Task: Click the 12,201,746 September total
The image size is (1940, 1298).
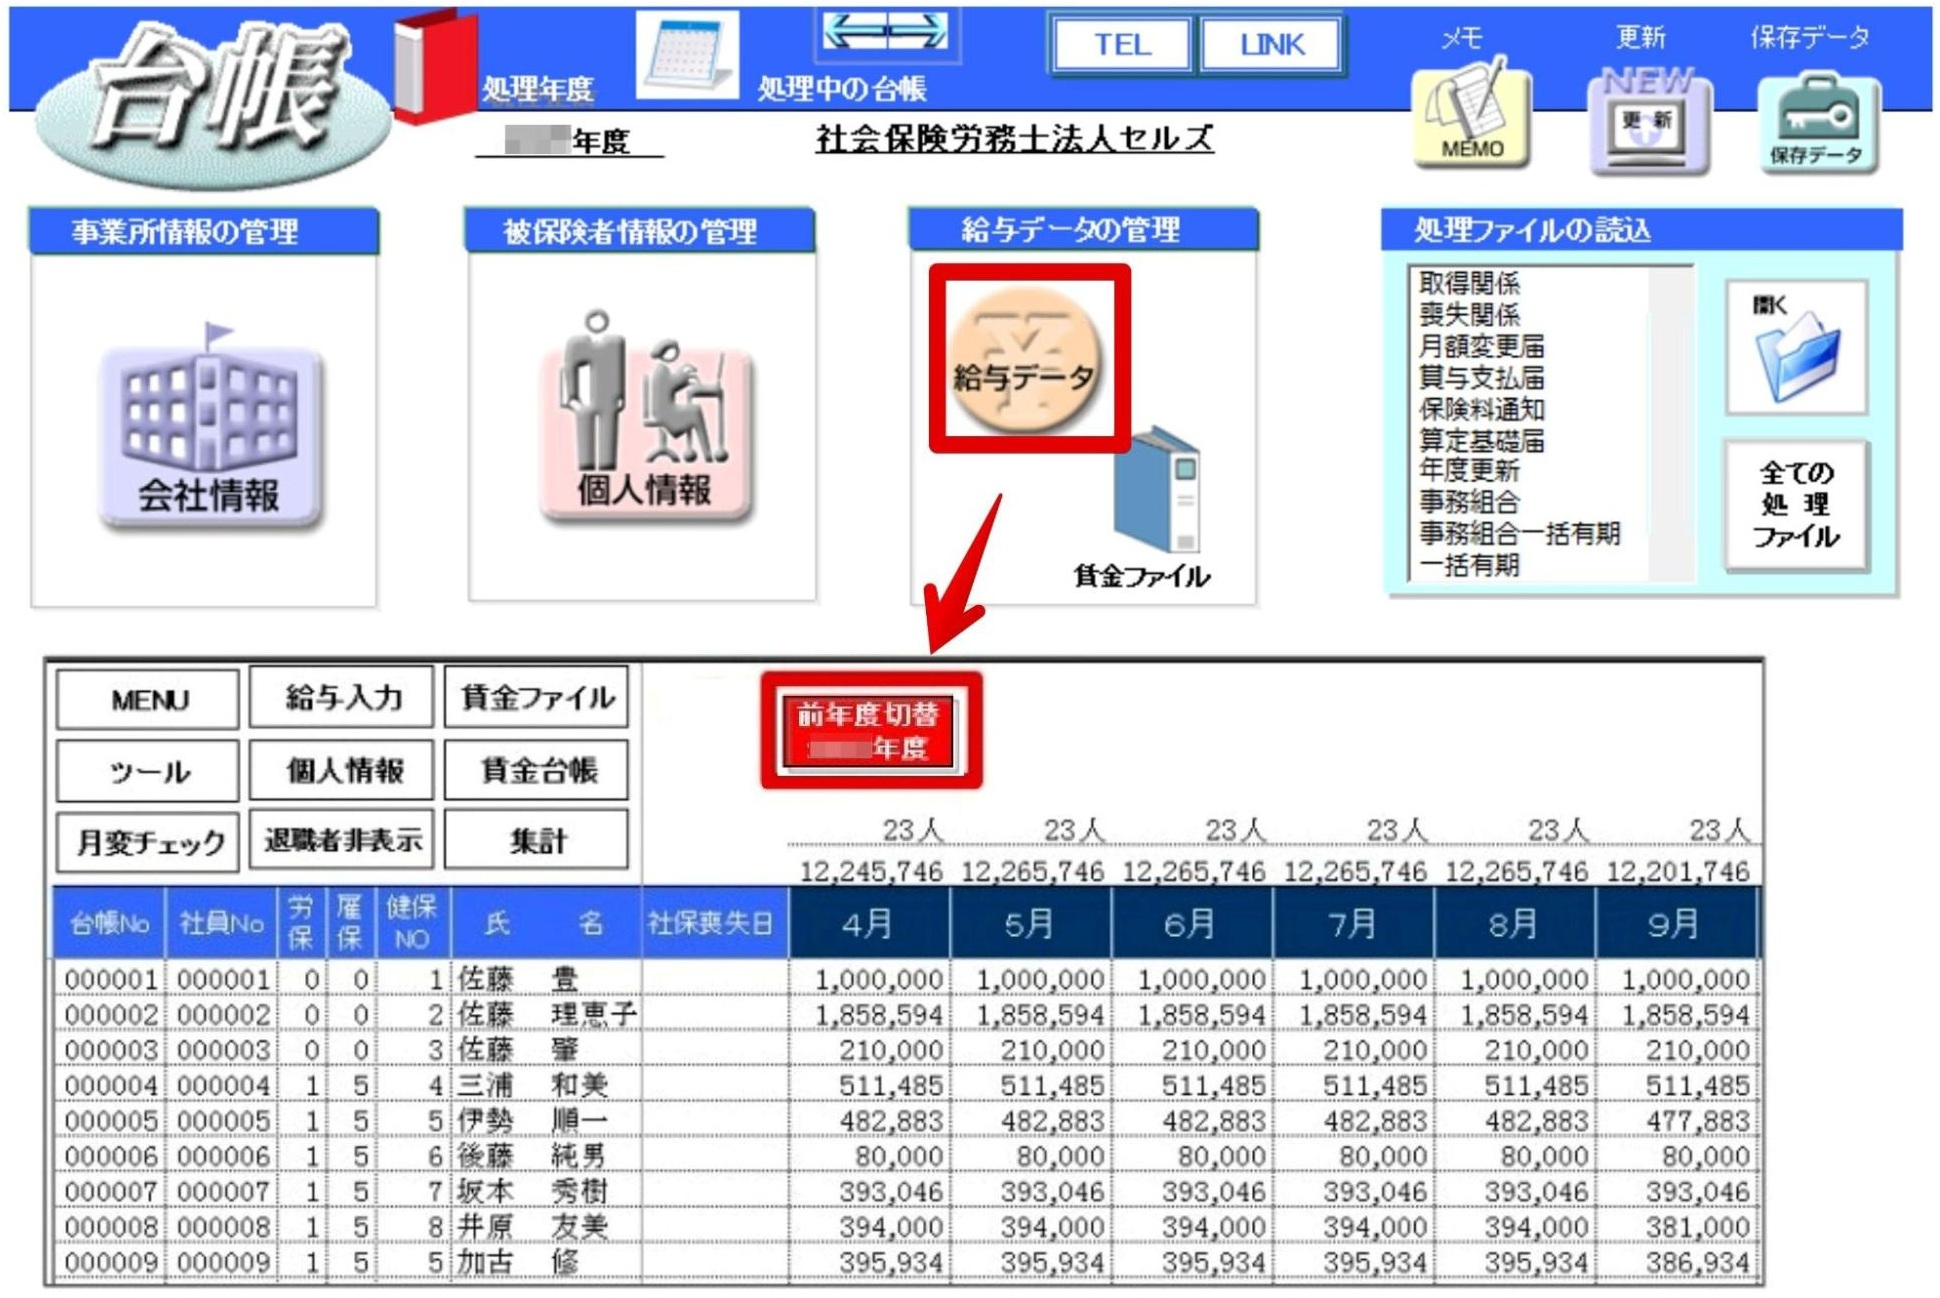Action: point(1678,871)
